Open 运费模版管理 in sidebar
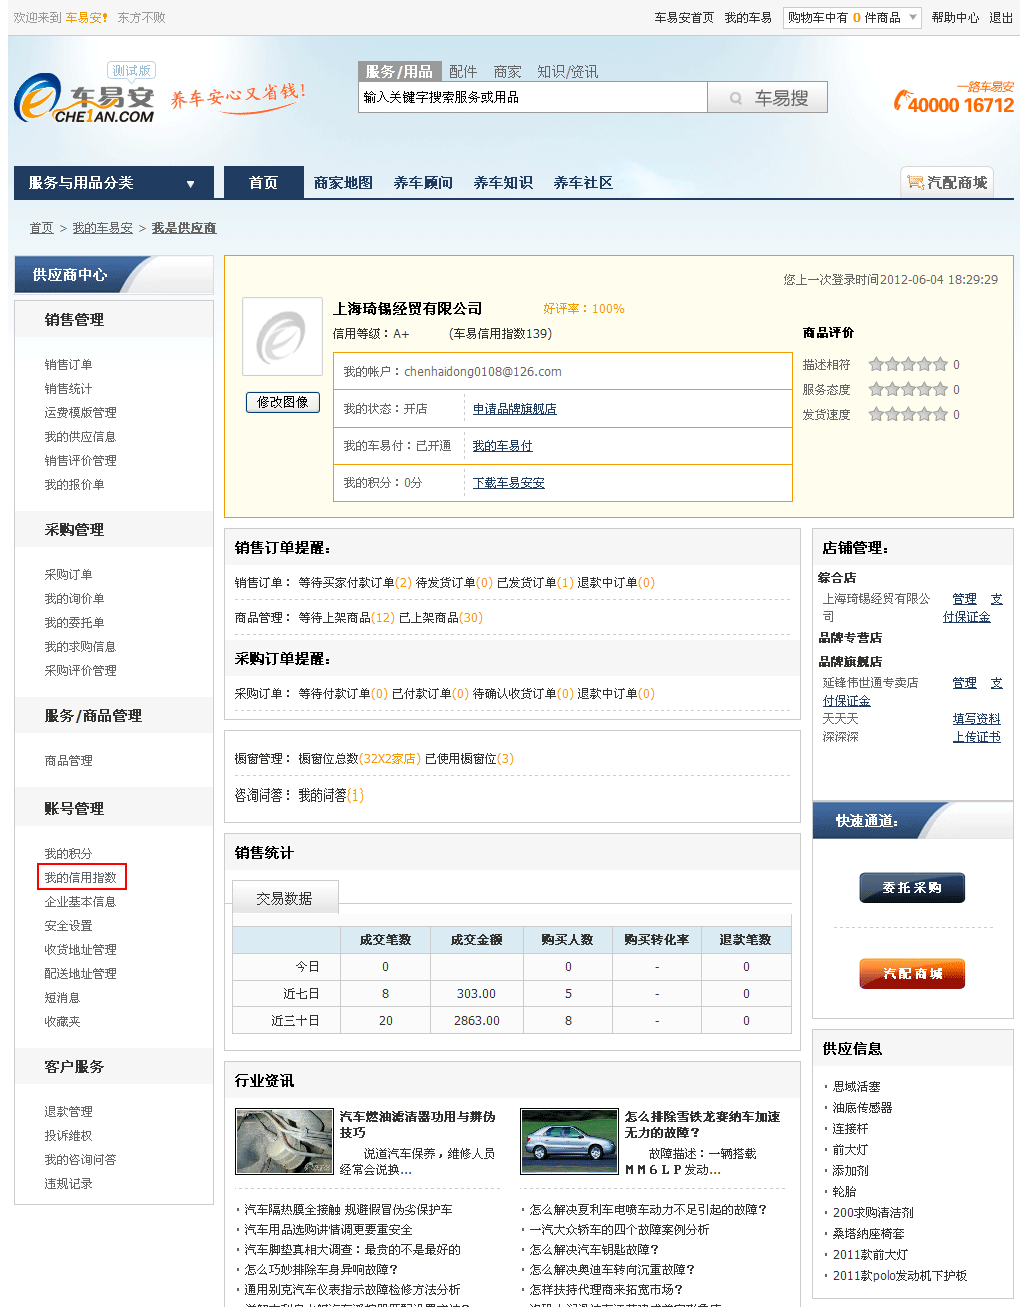 pyautogui.click(x=80, y=413)
